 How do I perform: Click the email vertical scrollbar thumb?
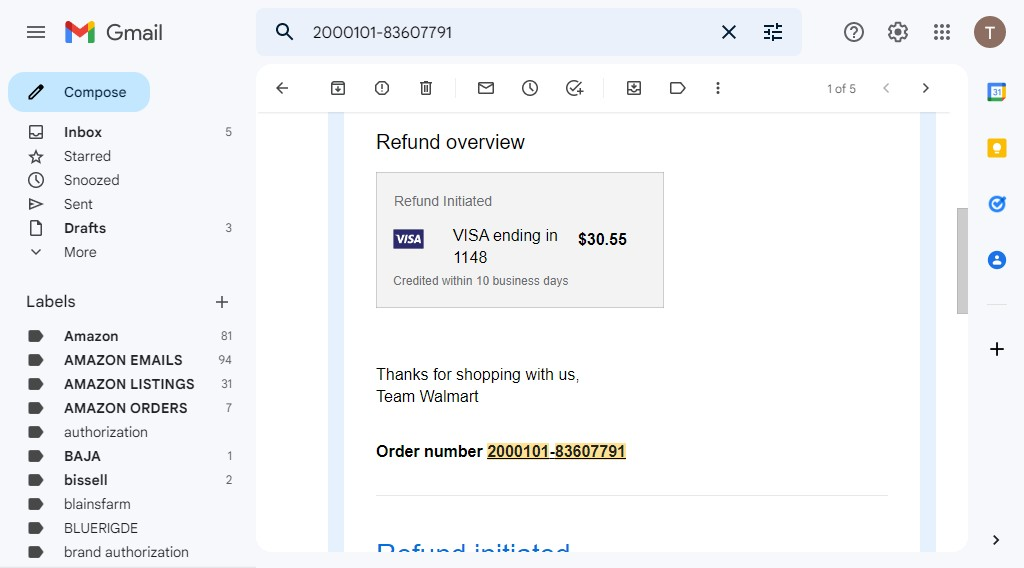pyautogui.click(x=962, y=261)
